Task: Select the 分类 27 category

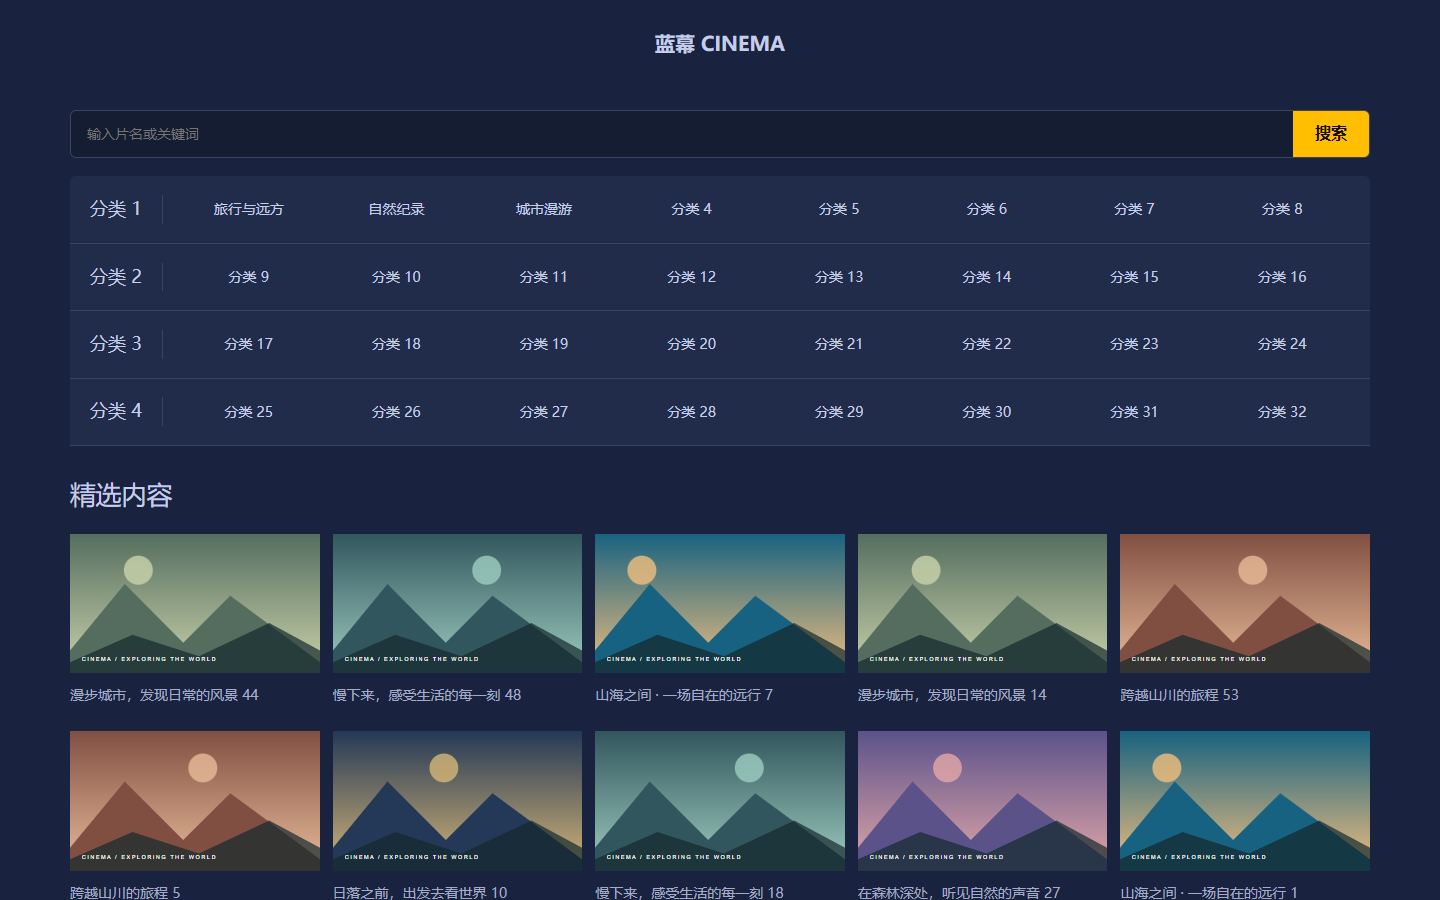Action: pyautogui.click(x=544, y=412)
